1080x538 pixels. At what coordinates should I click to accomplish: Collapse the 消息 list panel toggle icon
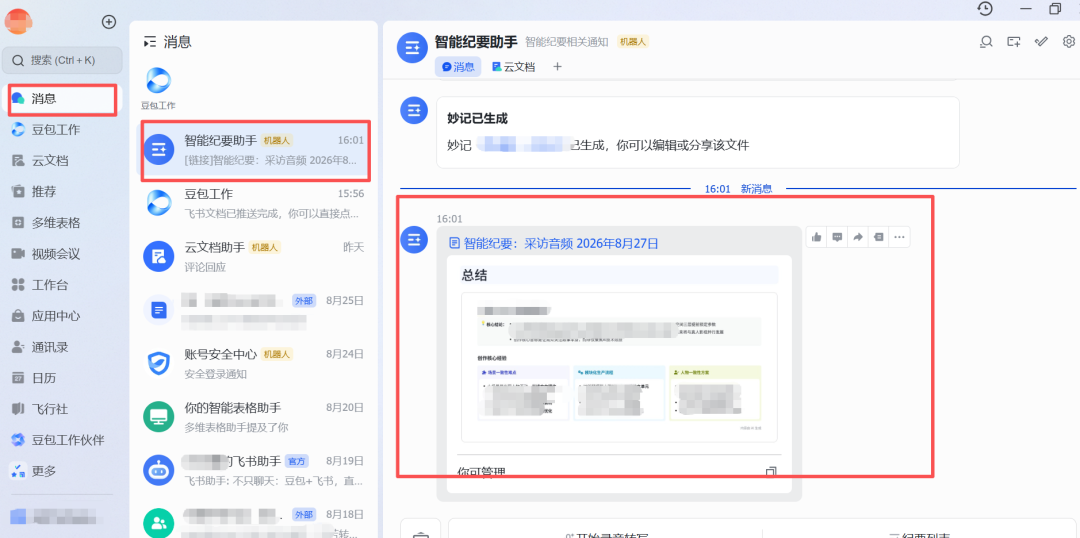149,42
